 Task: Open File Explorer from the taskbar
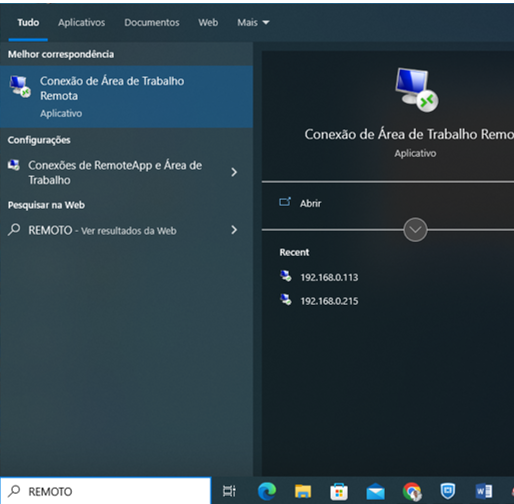[x=303, y=491]
